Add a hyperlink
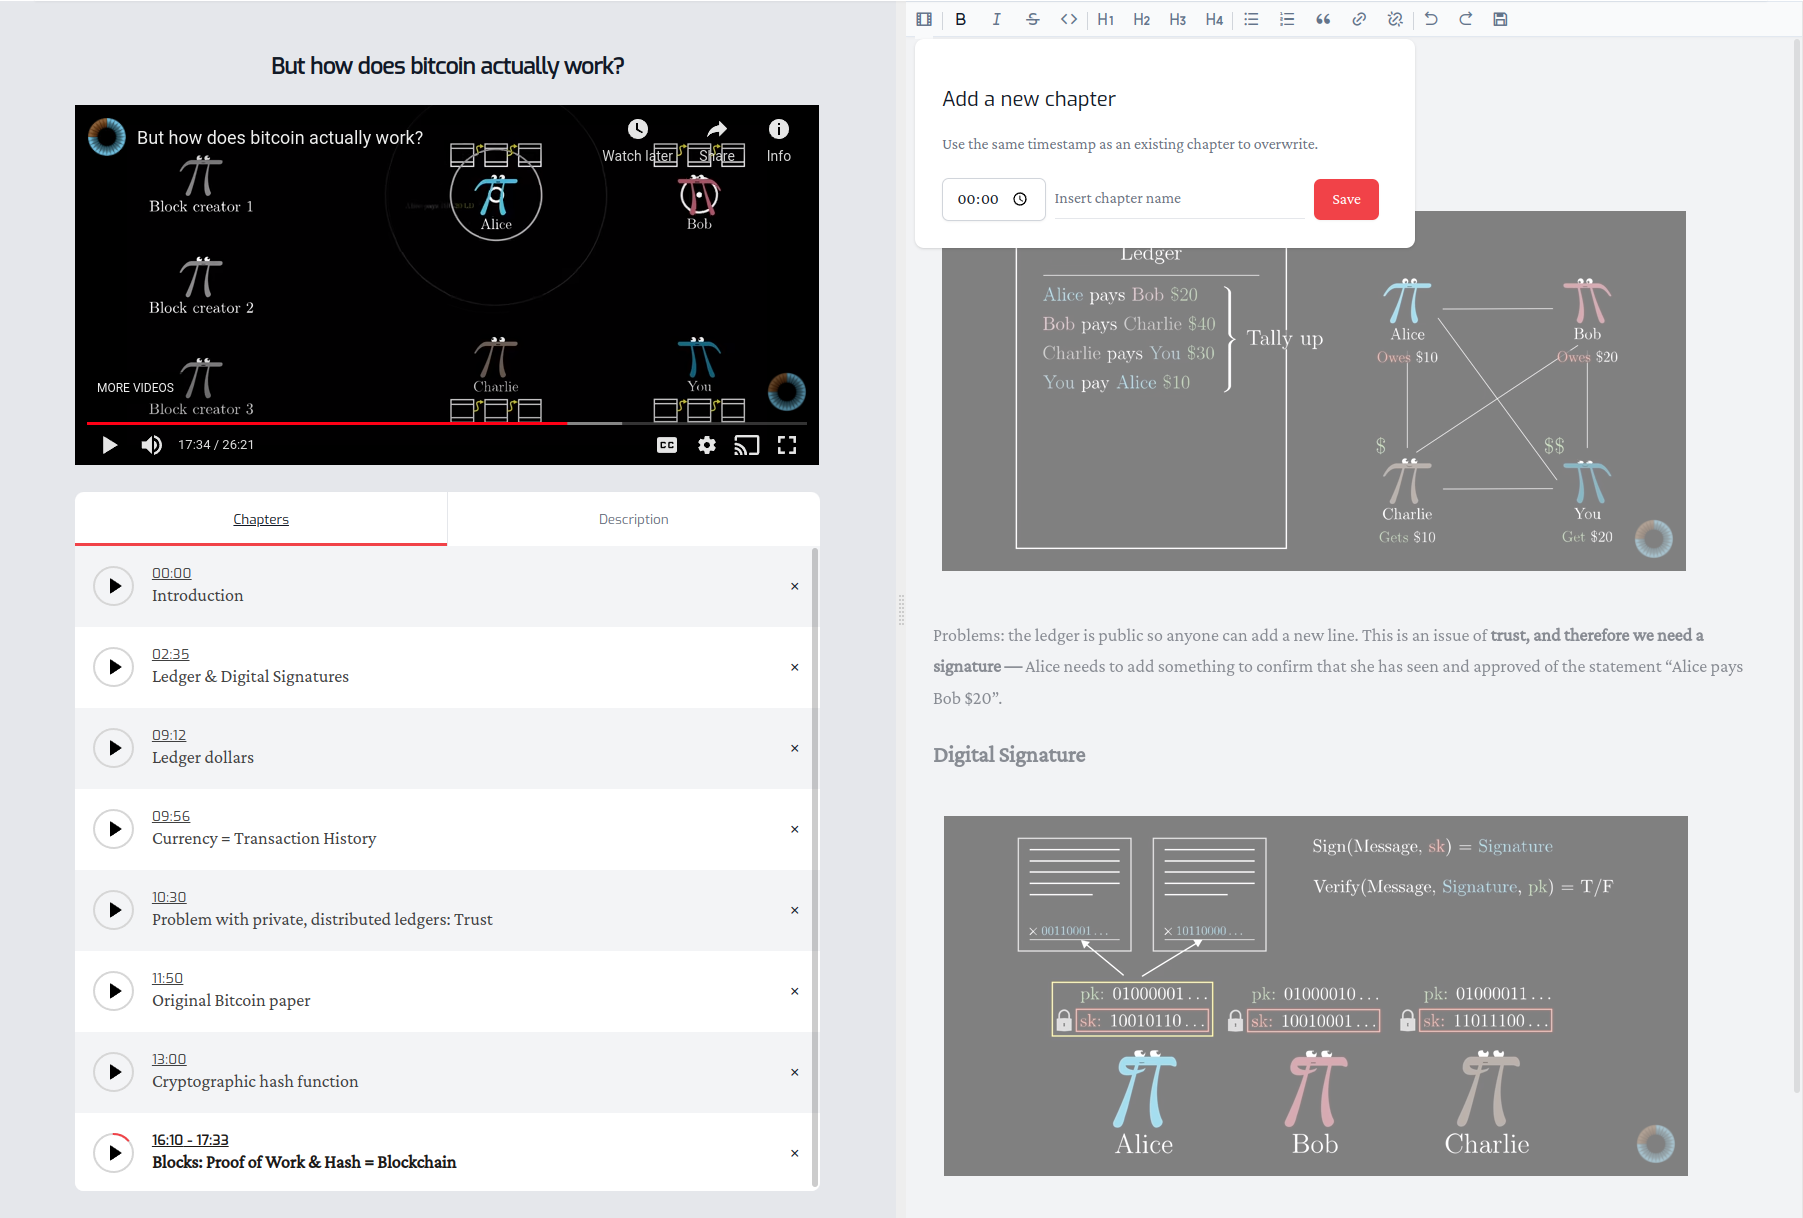1803x1218 pixels. point(1359,19)
